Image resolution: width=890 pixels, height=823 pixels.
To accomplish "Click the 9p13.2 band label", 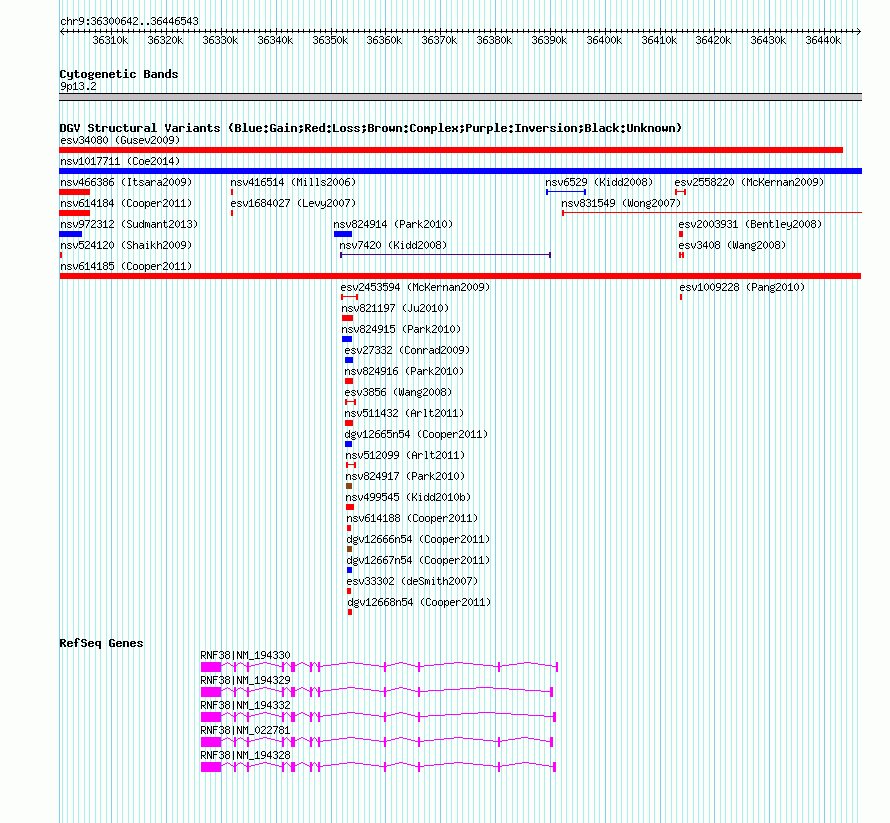I will [78, 86].
